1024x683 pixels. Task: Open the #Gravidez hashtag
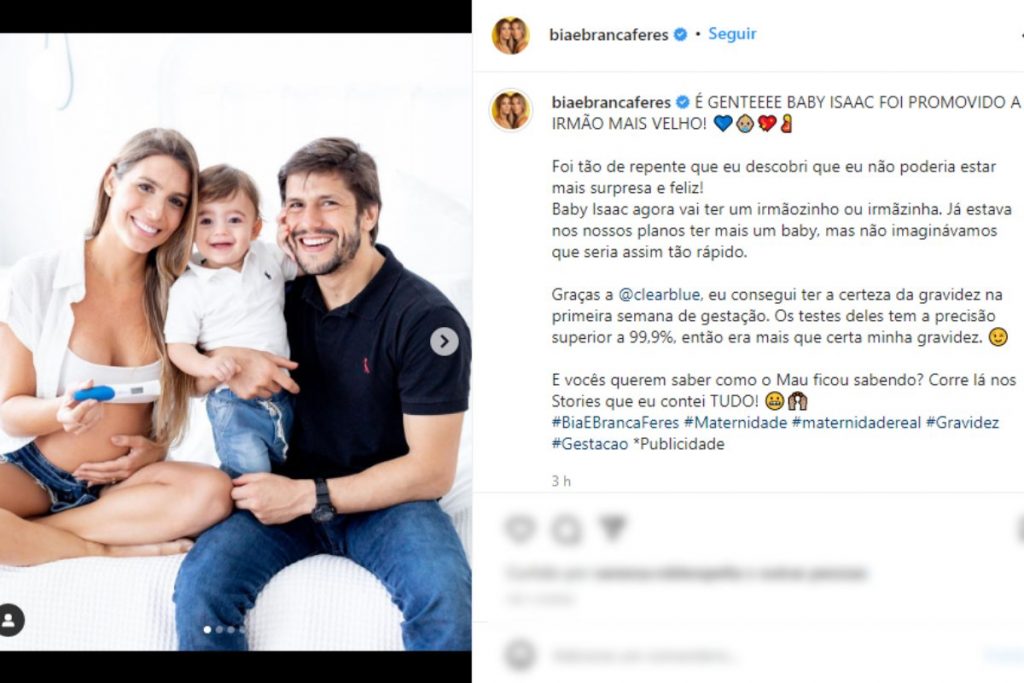tap(962, 422)
